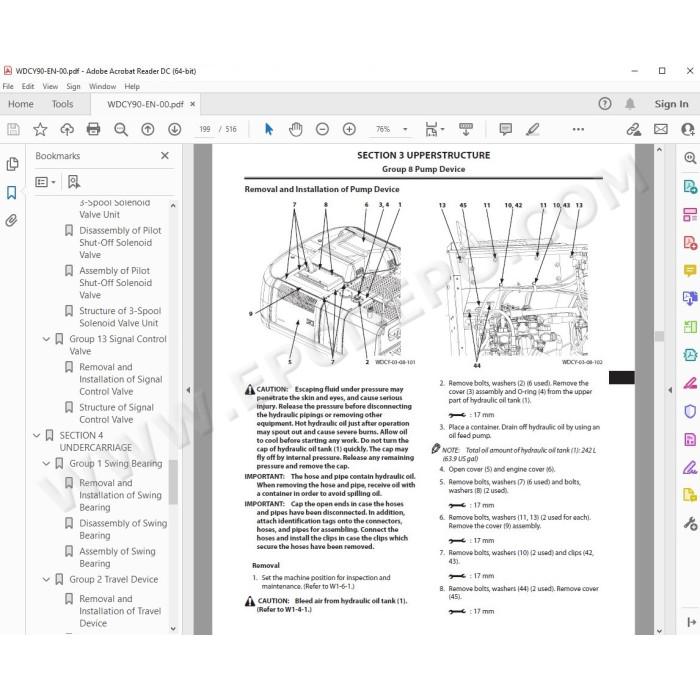700x700 pixels.
Task: Show page thumbnails panel
Action: (x=12, y=164)
